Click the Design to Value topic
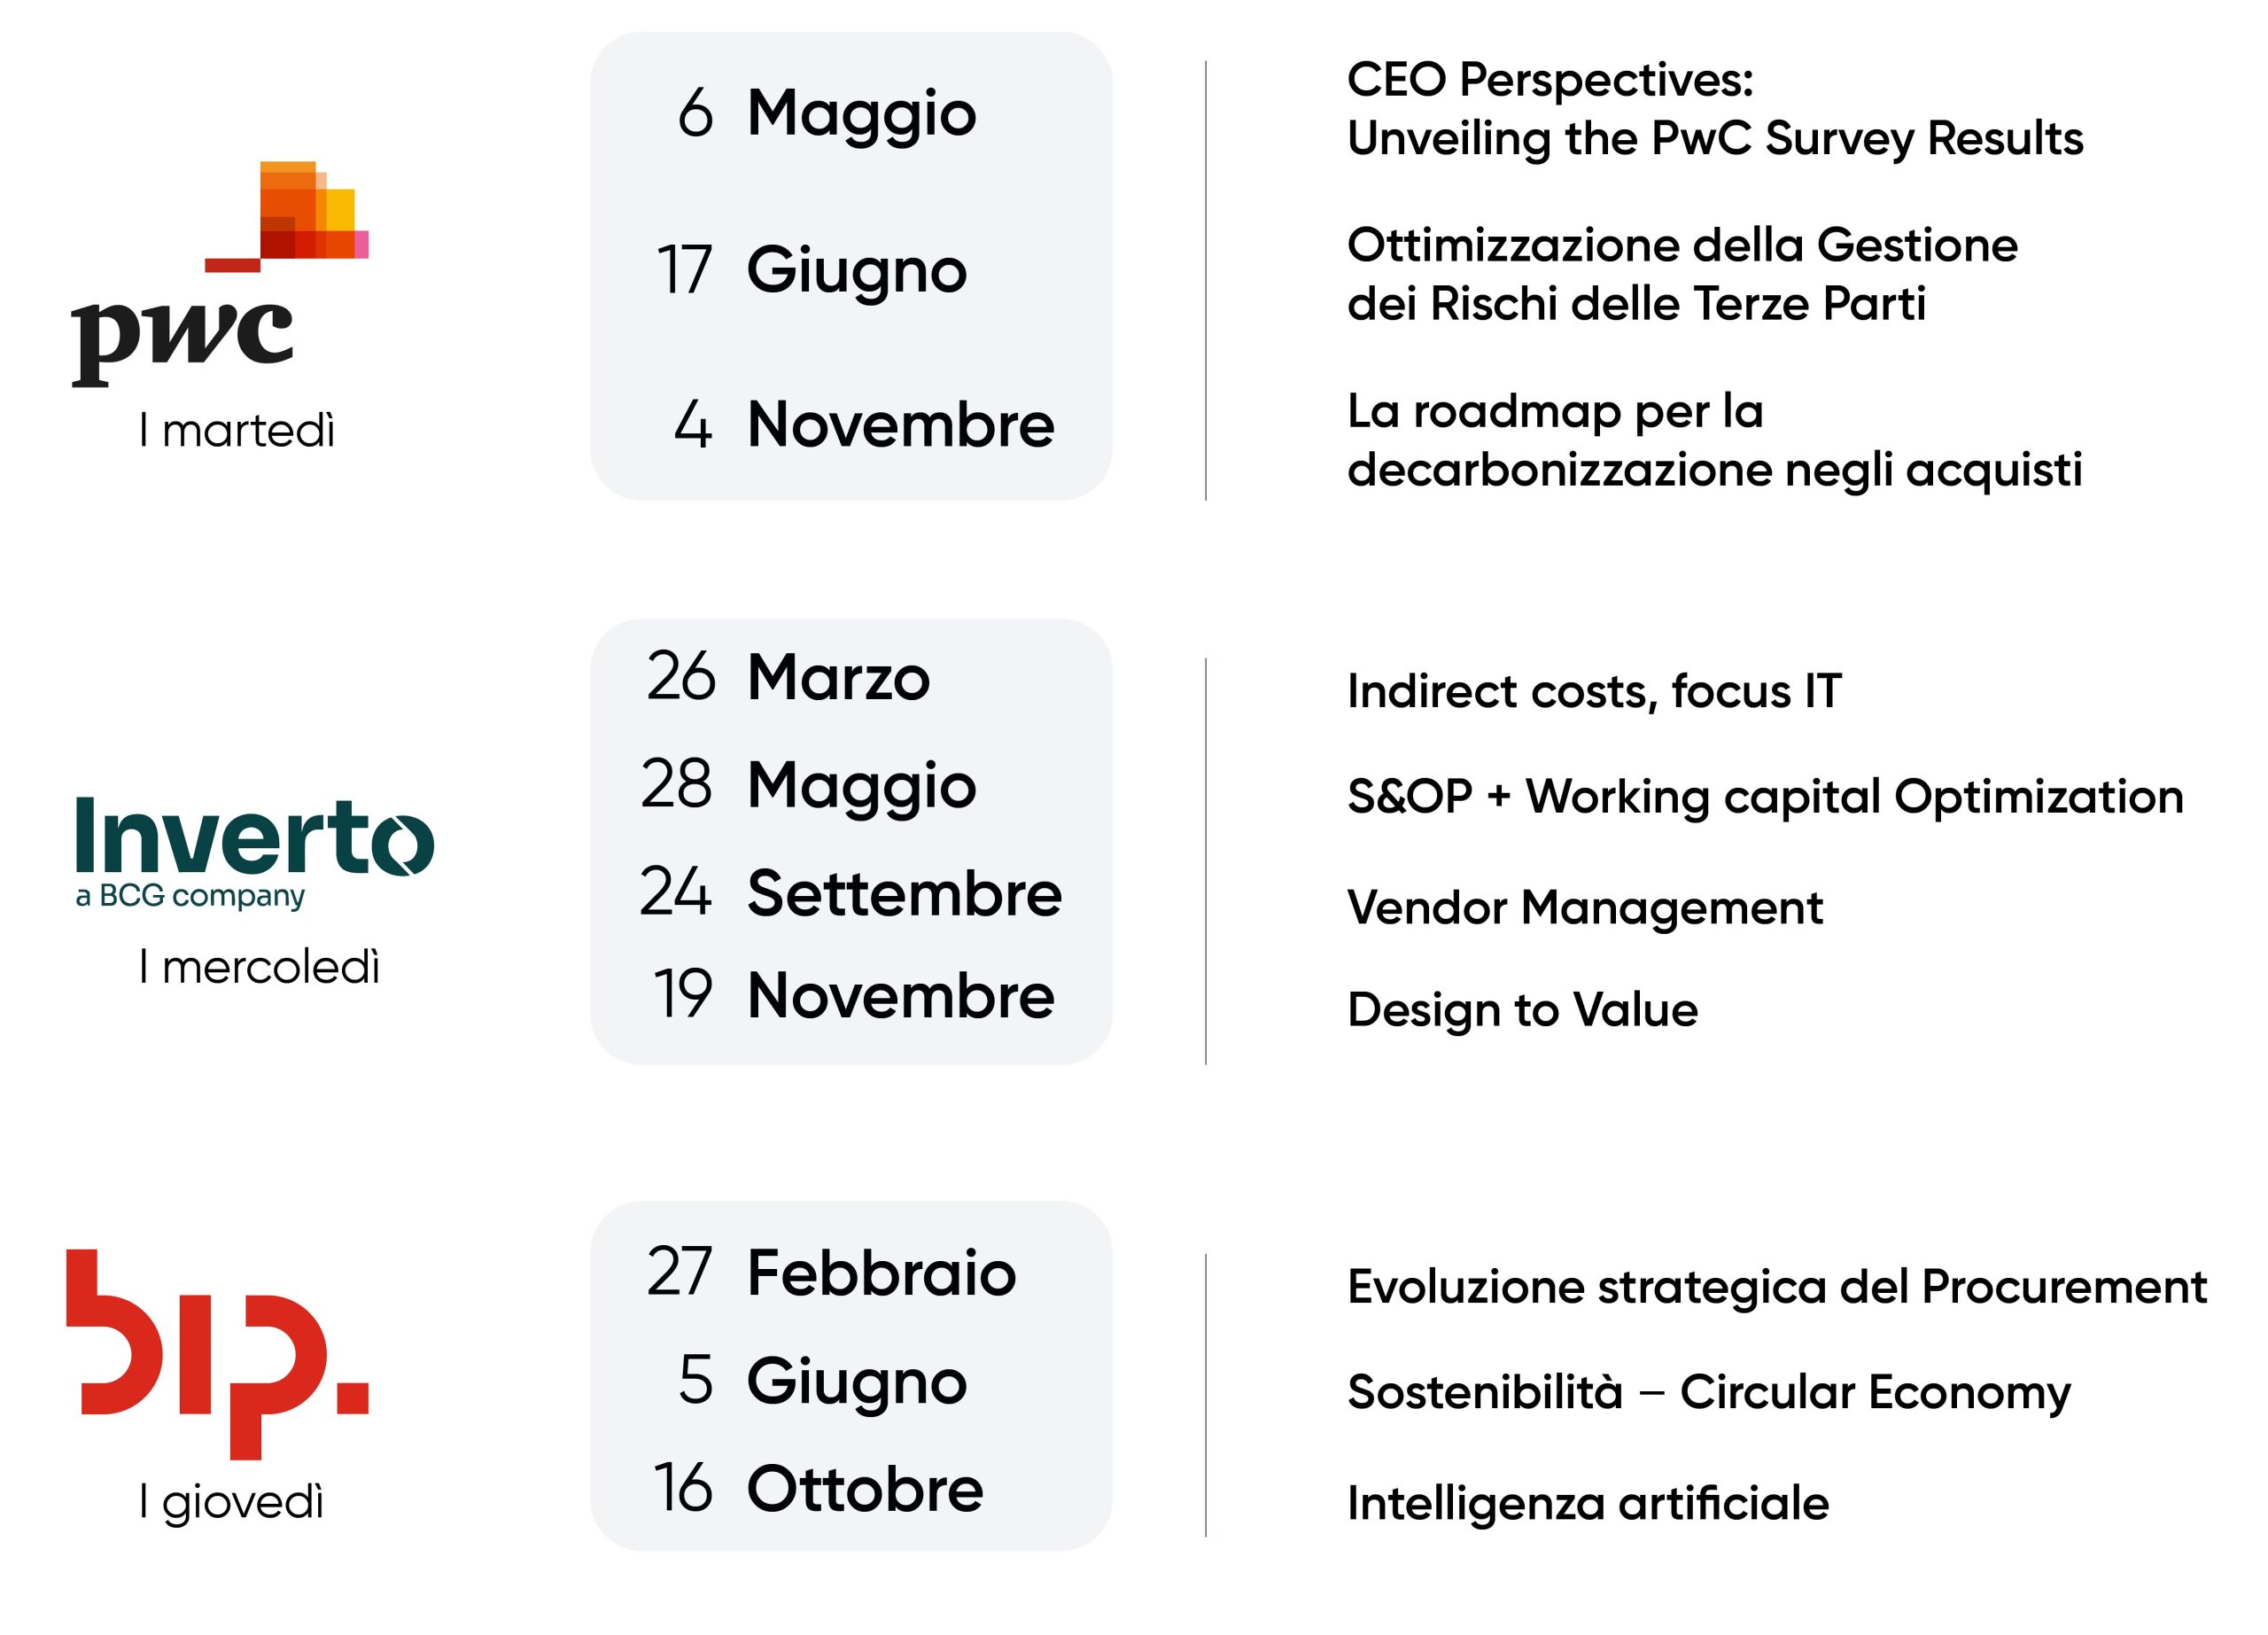The width and height of the screenshot is (2268, 1635). tap(1522, 1010)
